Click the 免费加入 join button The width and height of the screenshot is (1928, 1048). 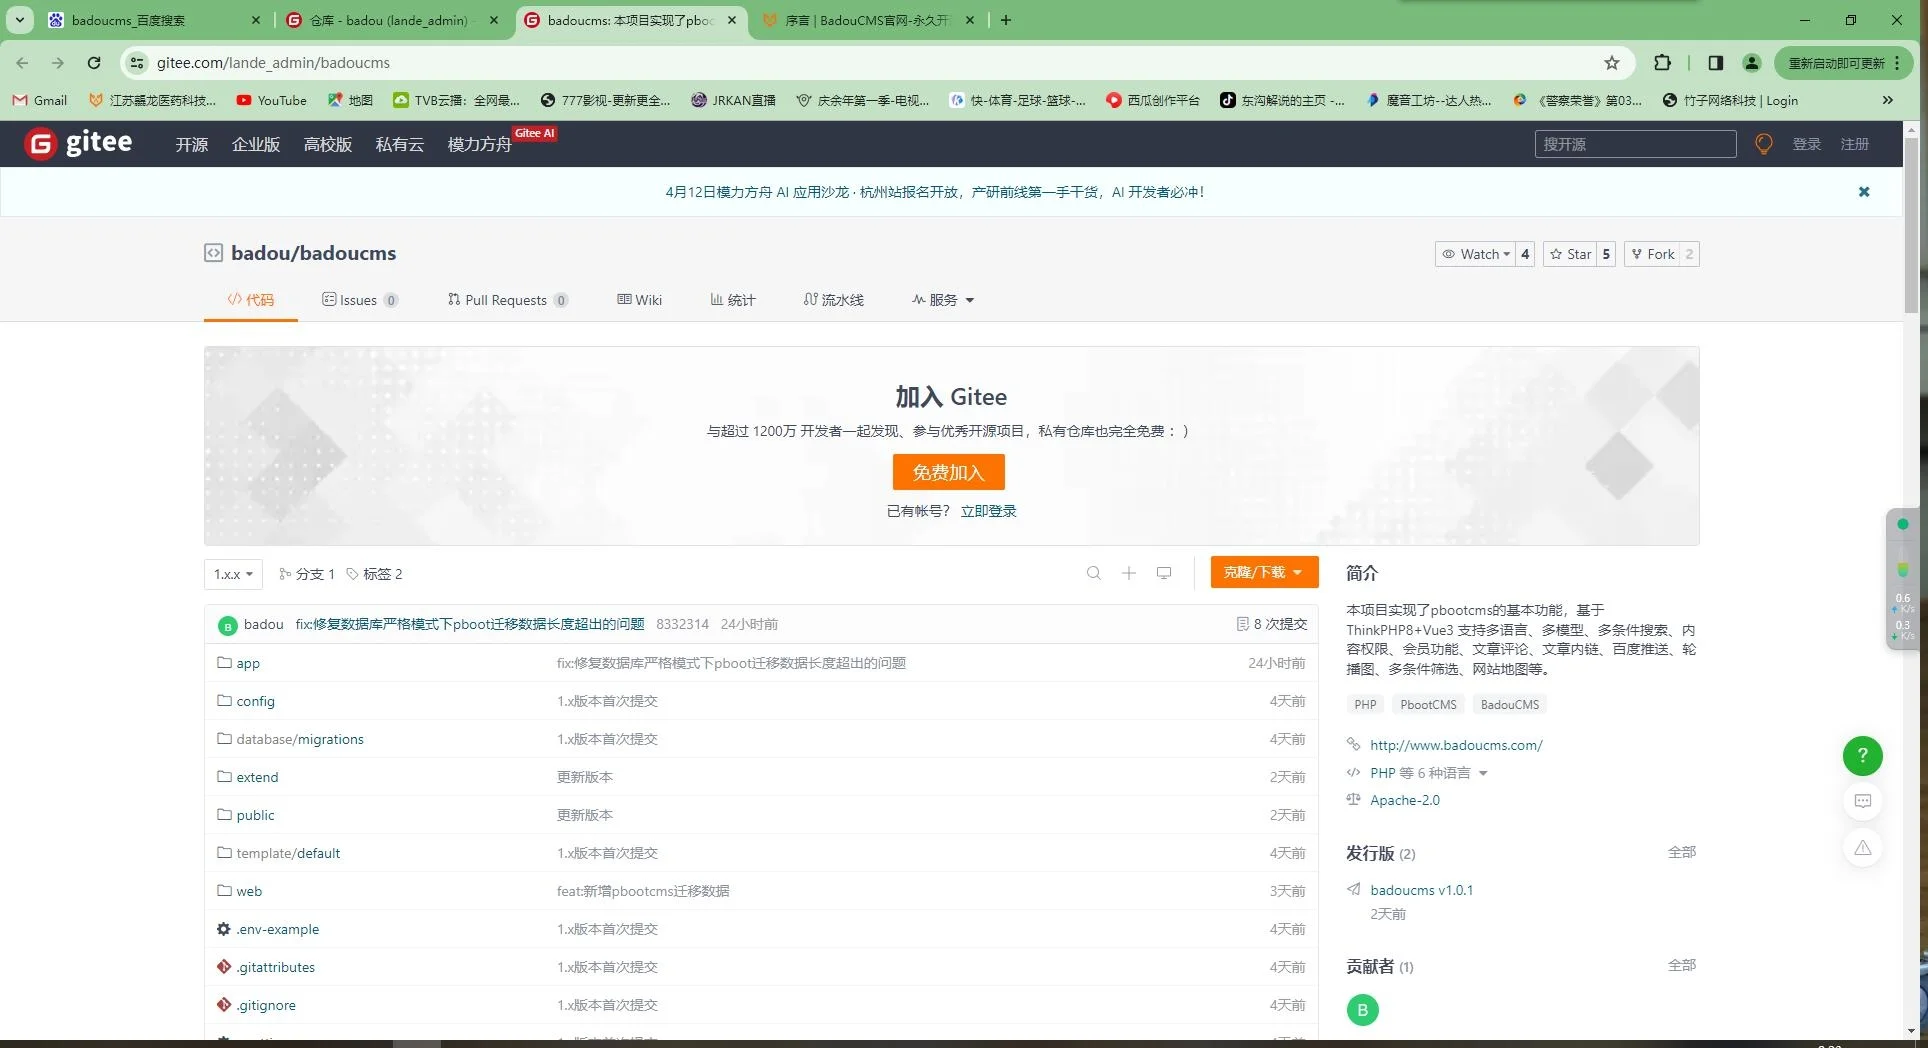click(x=947, y=472)
